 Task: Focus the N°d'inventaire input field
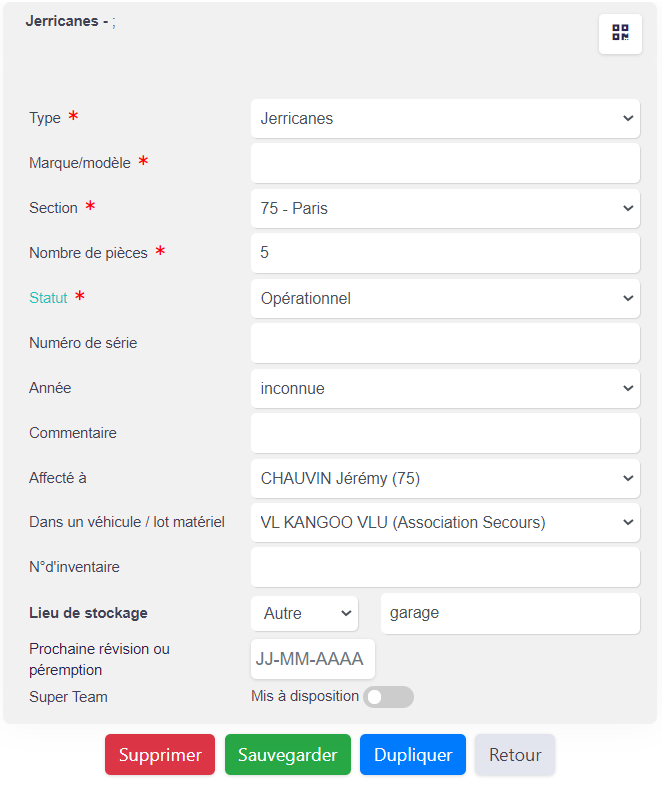(x=445, y=567)
